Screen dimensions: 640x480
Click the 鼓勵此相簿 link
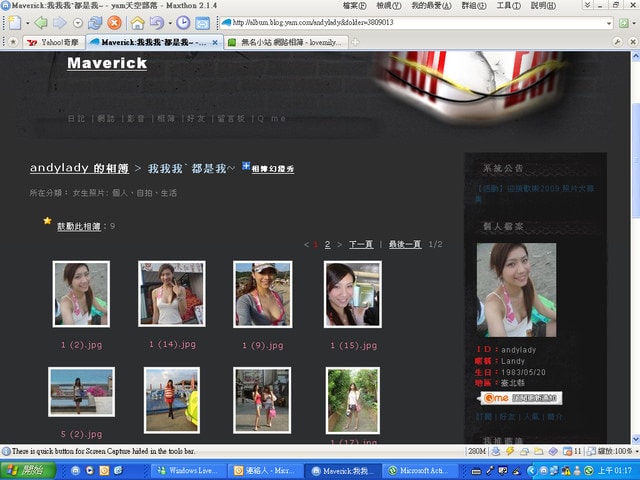click(79, 227)
